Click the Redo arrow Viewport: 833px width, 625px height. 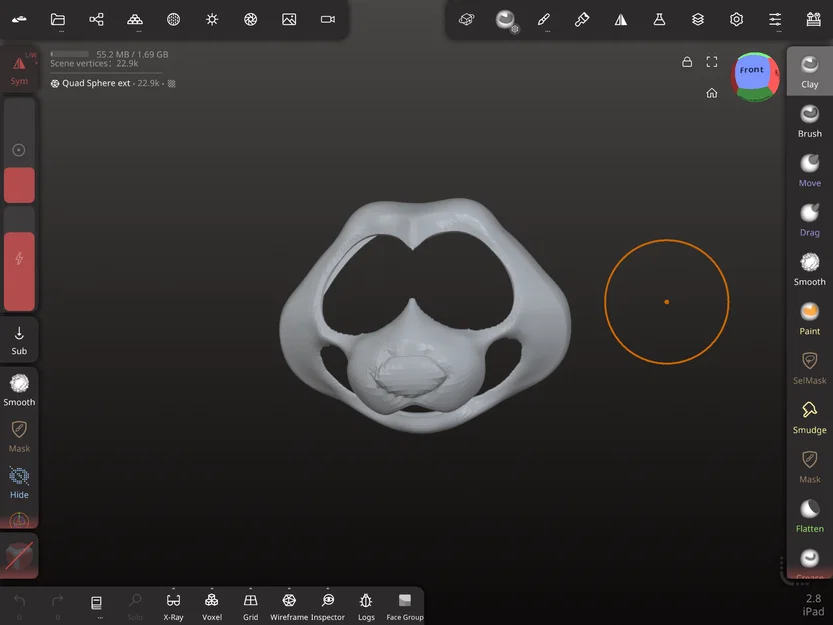57,605
